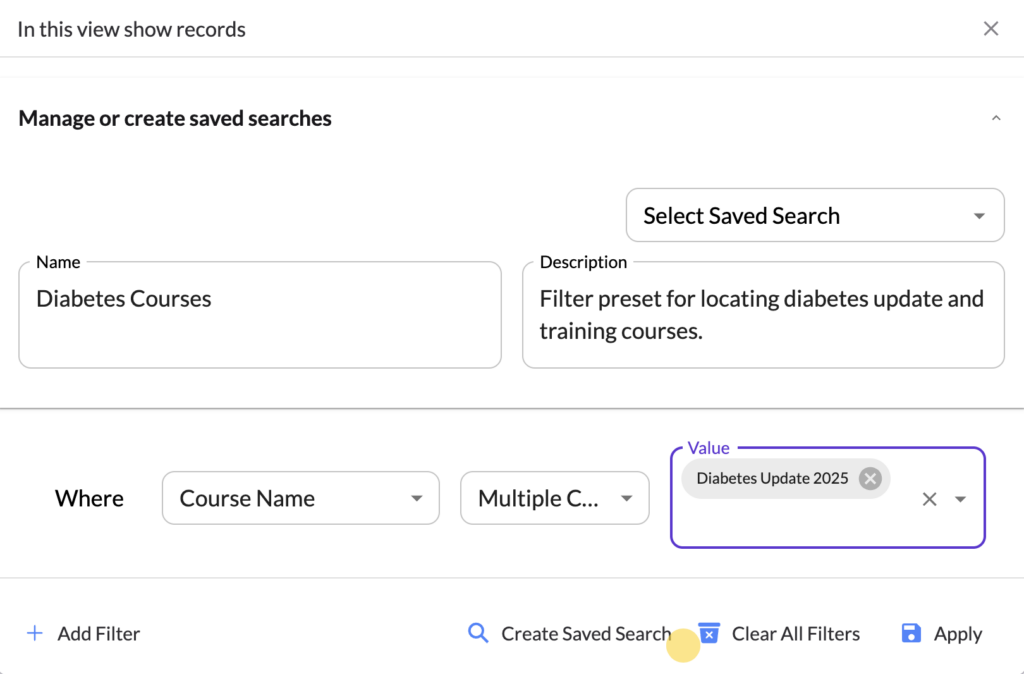Close the 'In this view show records' dialog

point(990,29)
